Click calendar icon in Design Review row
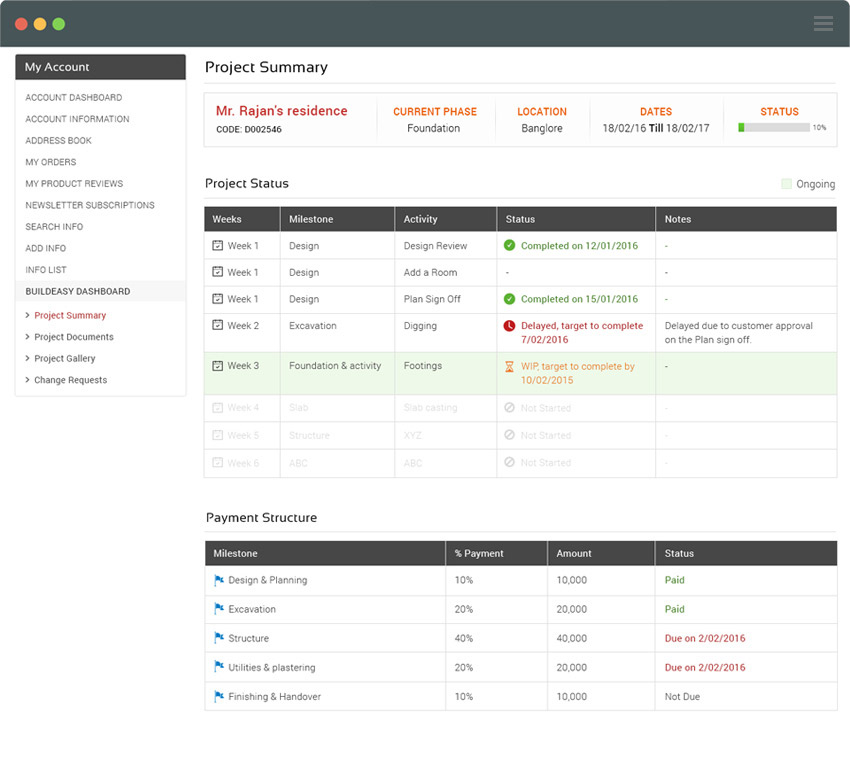Screen dimensions: 850x768 click(217, 246)
